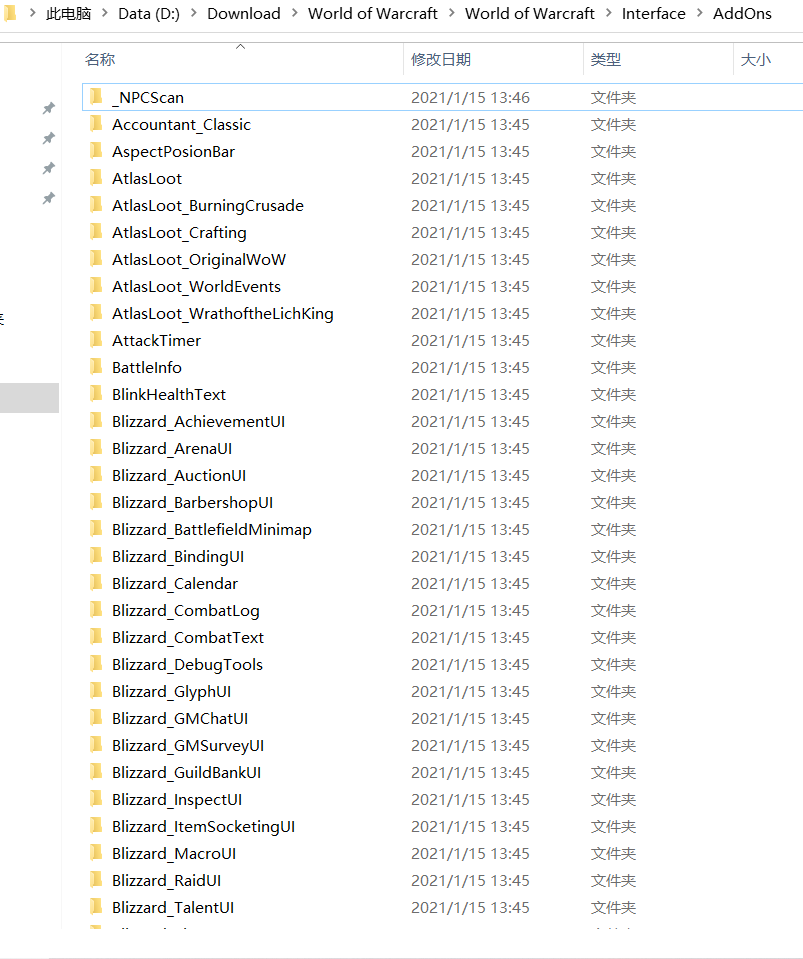Sort files by 修改日期 column header
The width and height of the screenshot is (803, 959).
[x=440, y=60]
